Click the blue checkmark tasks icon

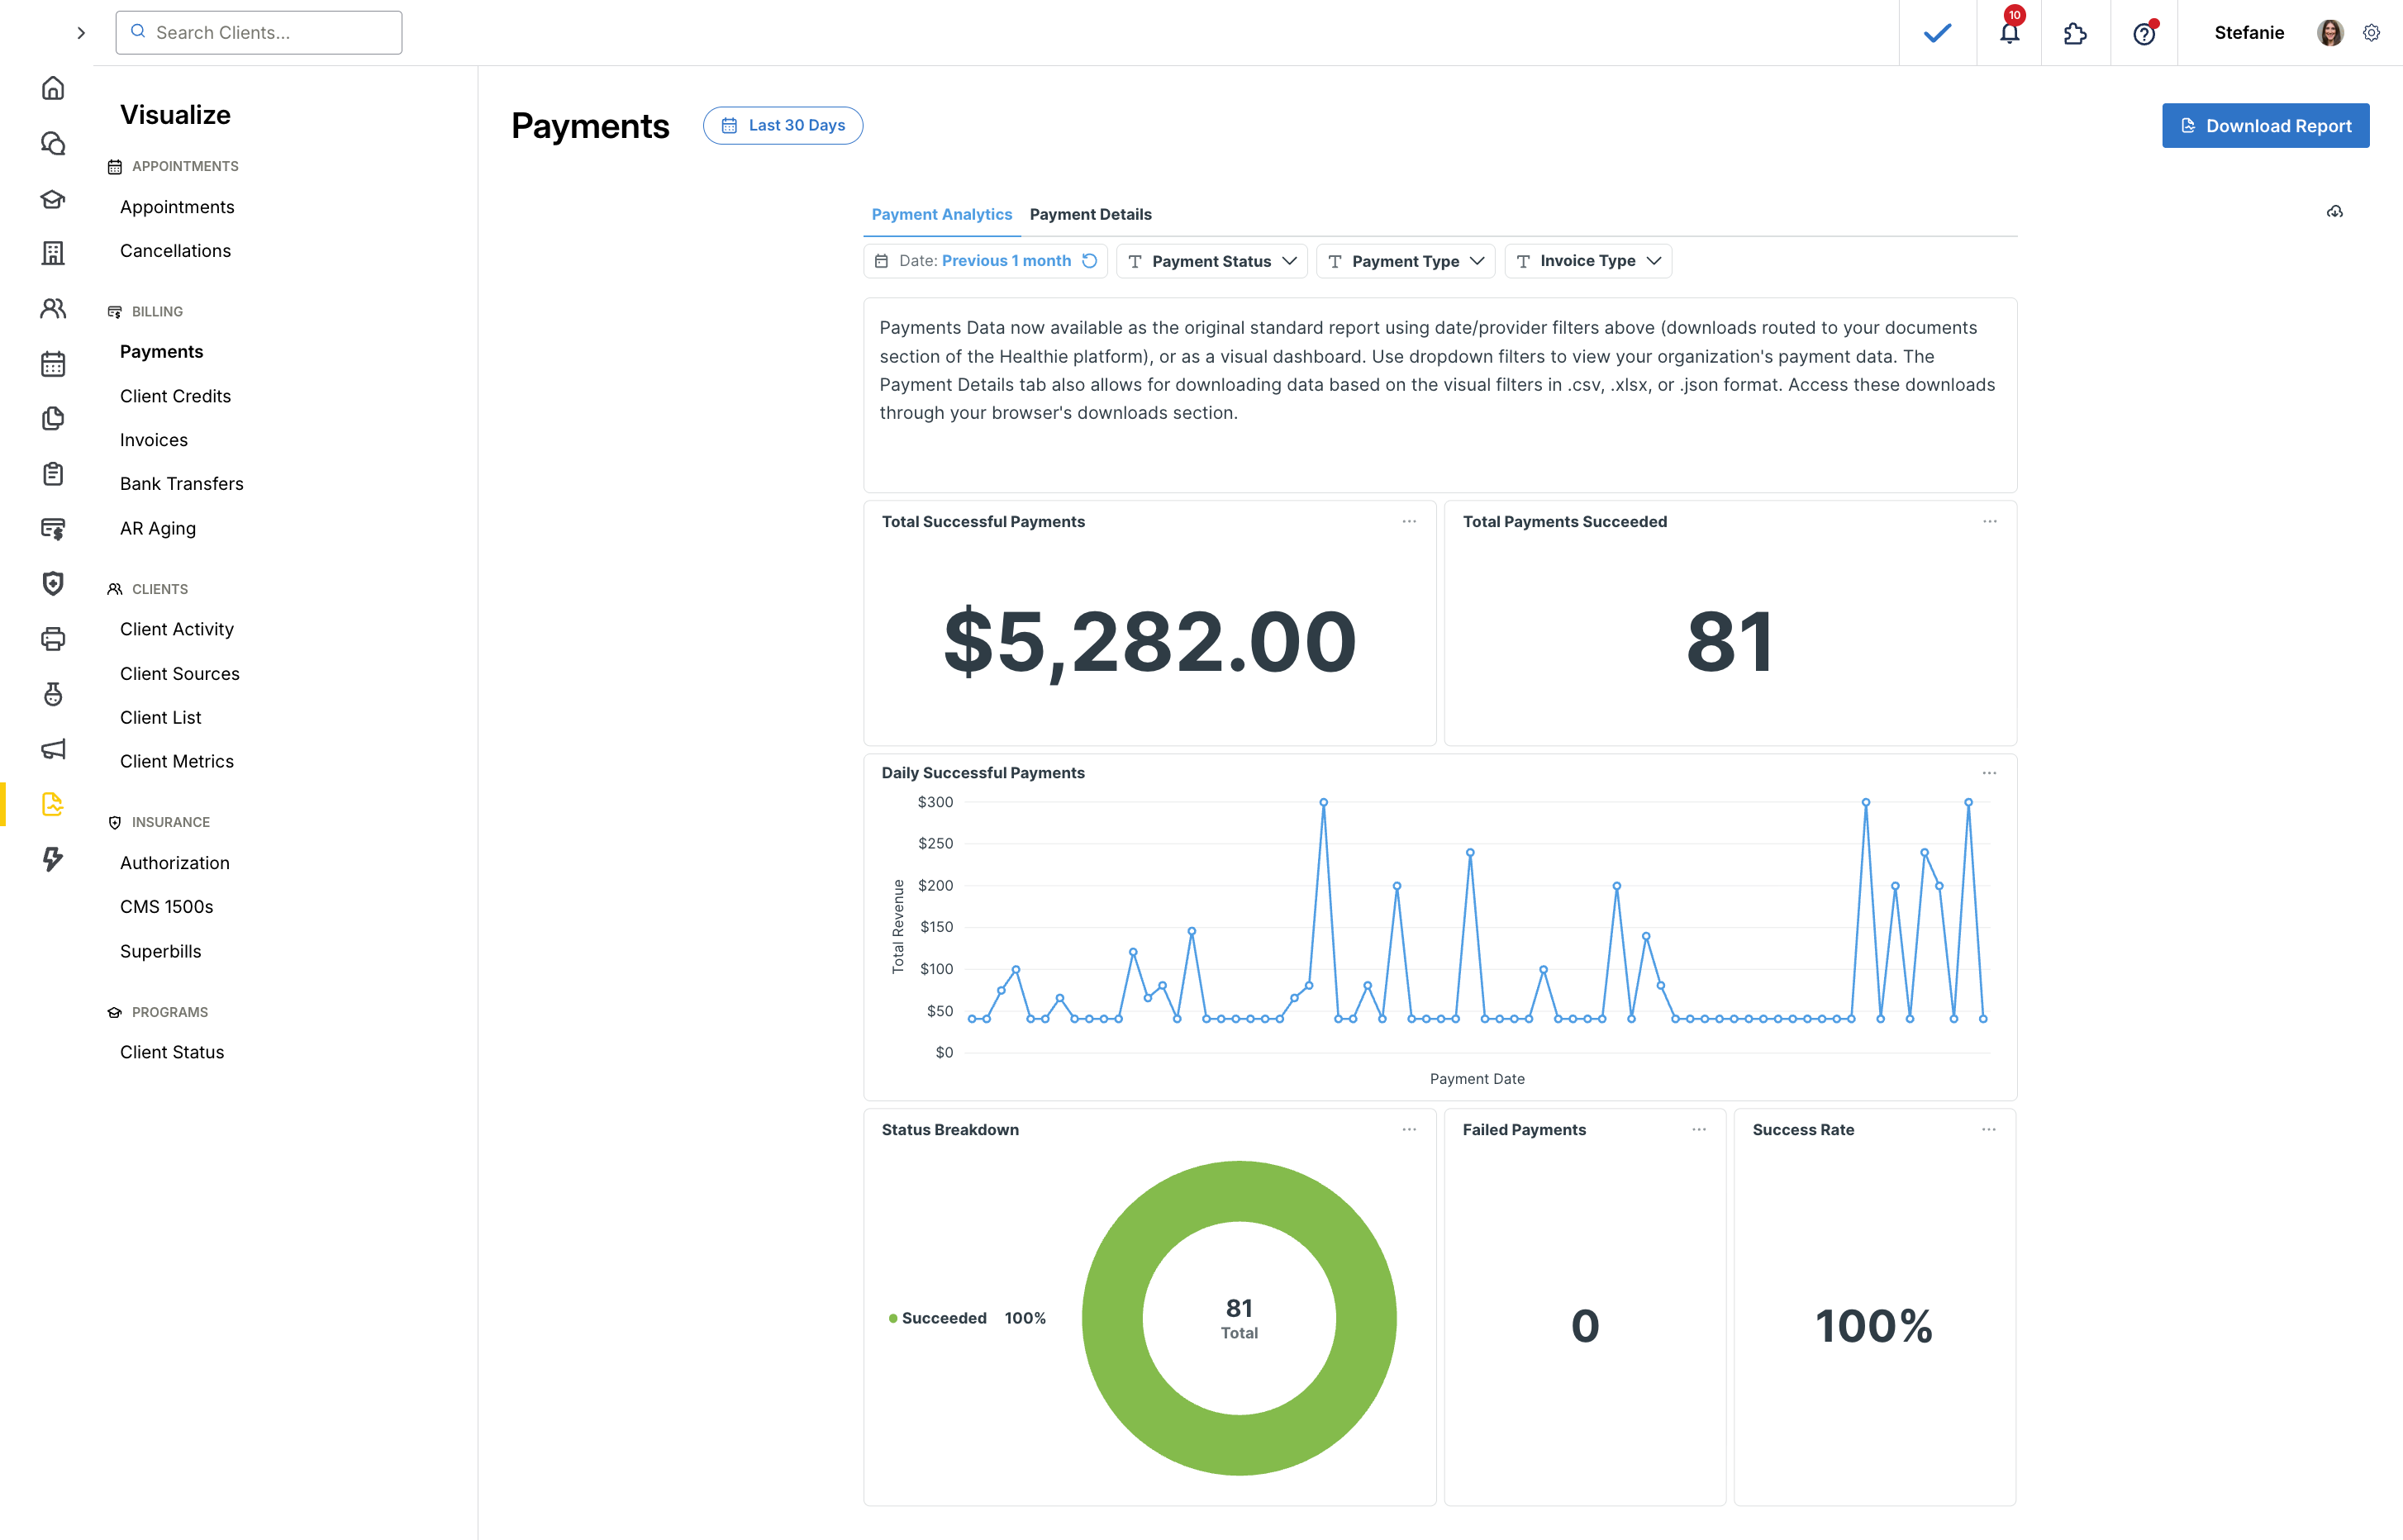tap(1937, 33)
